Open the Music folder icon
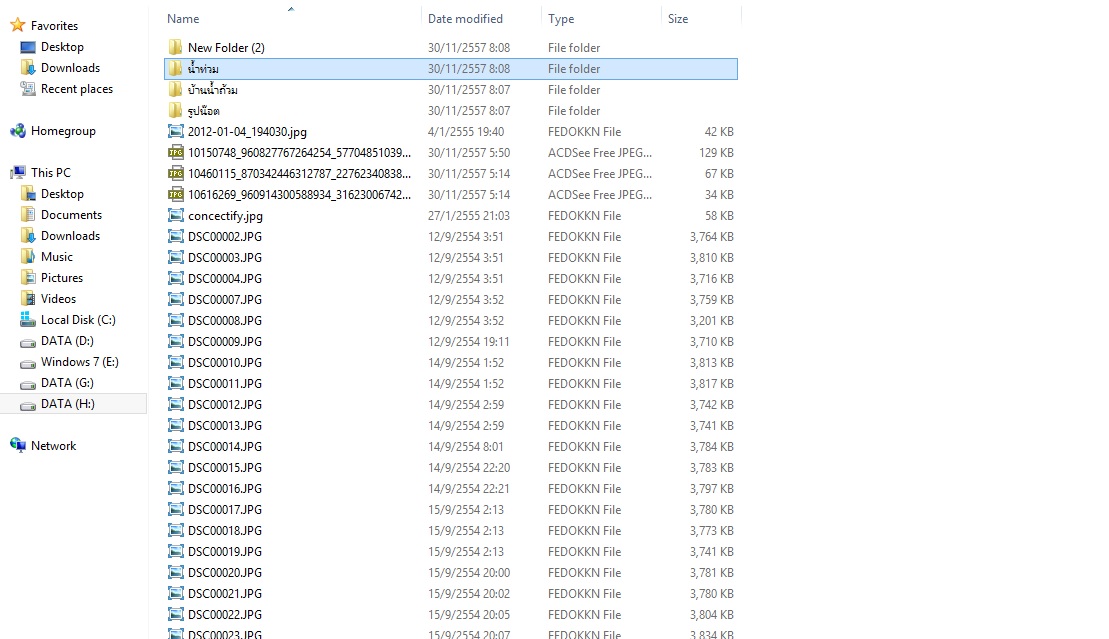The image size is (1109, 639). [28, 257]
